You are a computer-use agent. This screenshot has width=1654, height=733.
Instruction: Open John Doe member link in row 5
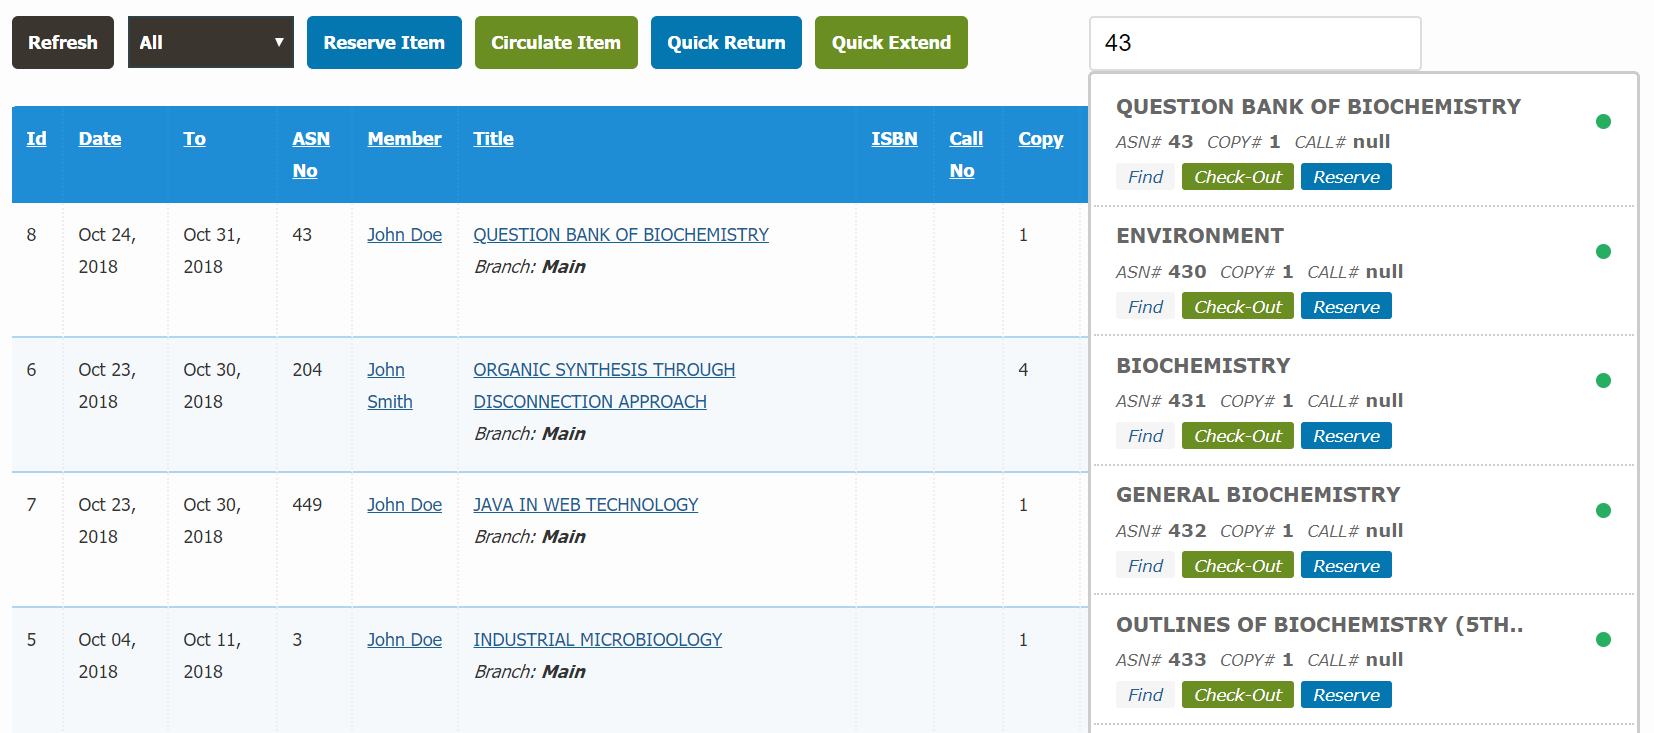404,639
